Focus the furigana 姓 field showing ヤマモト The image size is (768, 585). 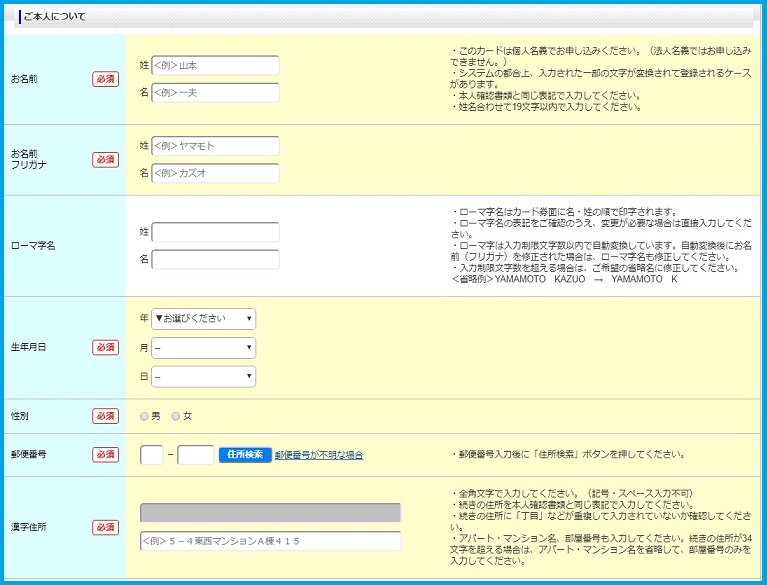point(215,146)
